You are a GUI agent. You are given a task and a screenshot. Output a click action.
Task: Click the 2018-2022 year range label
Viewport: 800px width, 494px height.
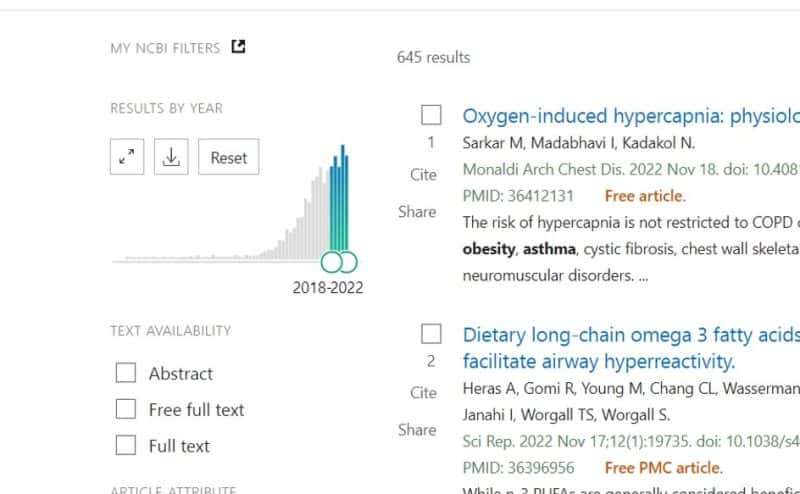[x=328, y=288]
